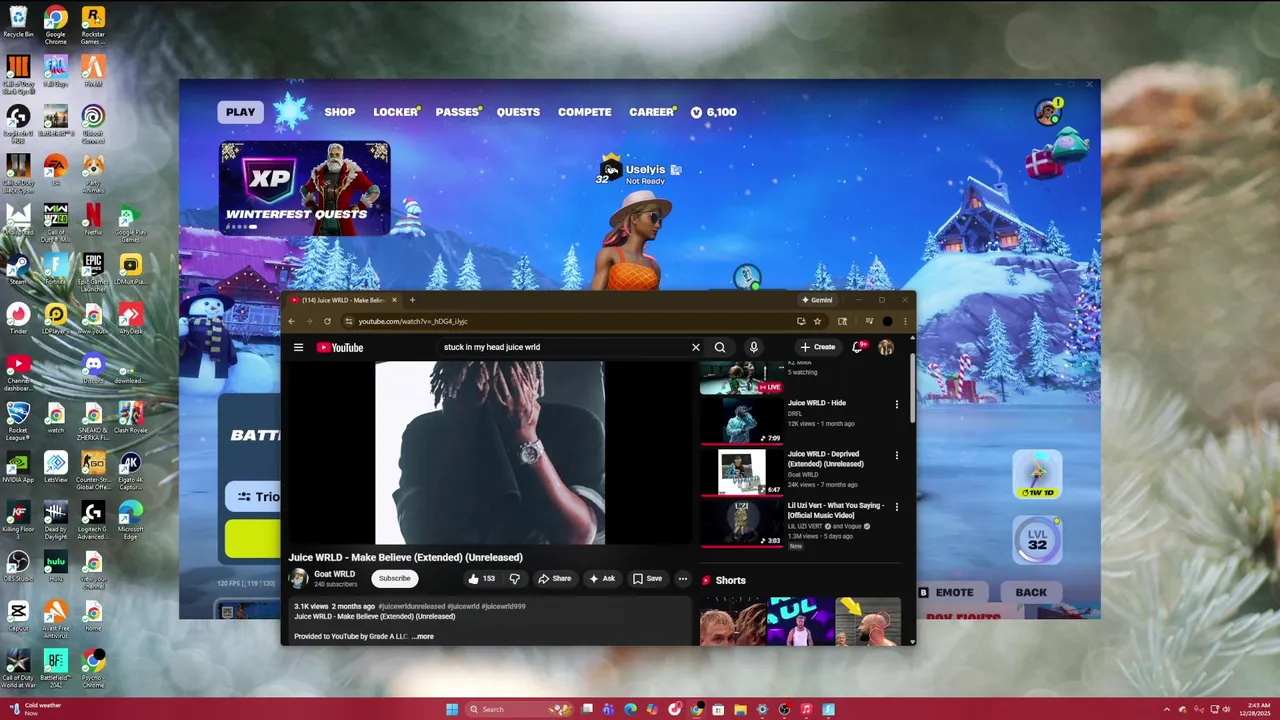Click the 6,100 V-Bucks balance
Image resolution: width=1280 pixels, height=720 pixels.
[x=713, y=112]
